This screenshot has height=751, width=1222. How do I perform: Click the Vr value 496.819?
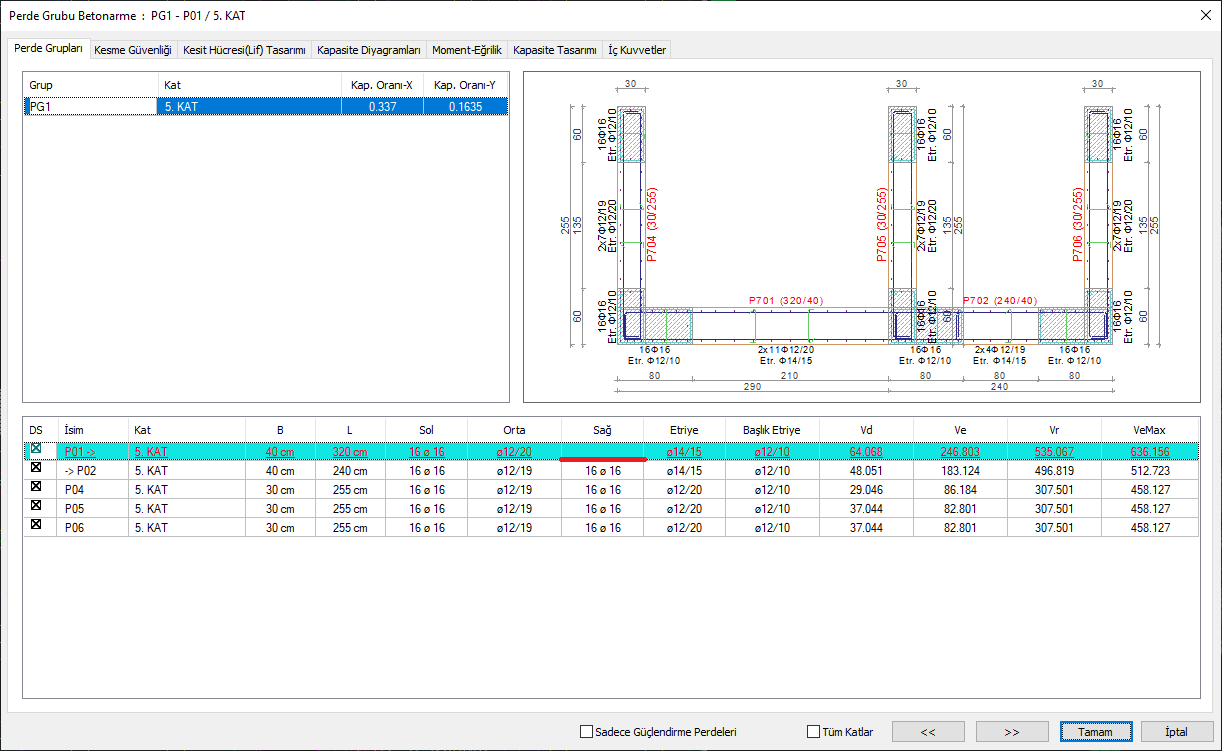click(x=1054, y=471)
